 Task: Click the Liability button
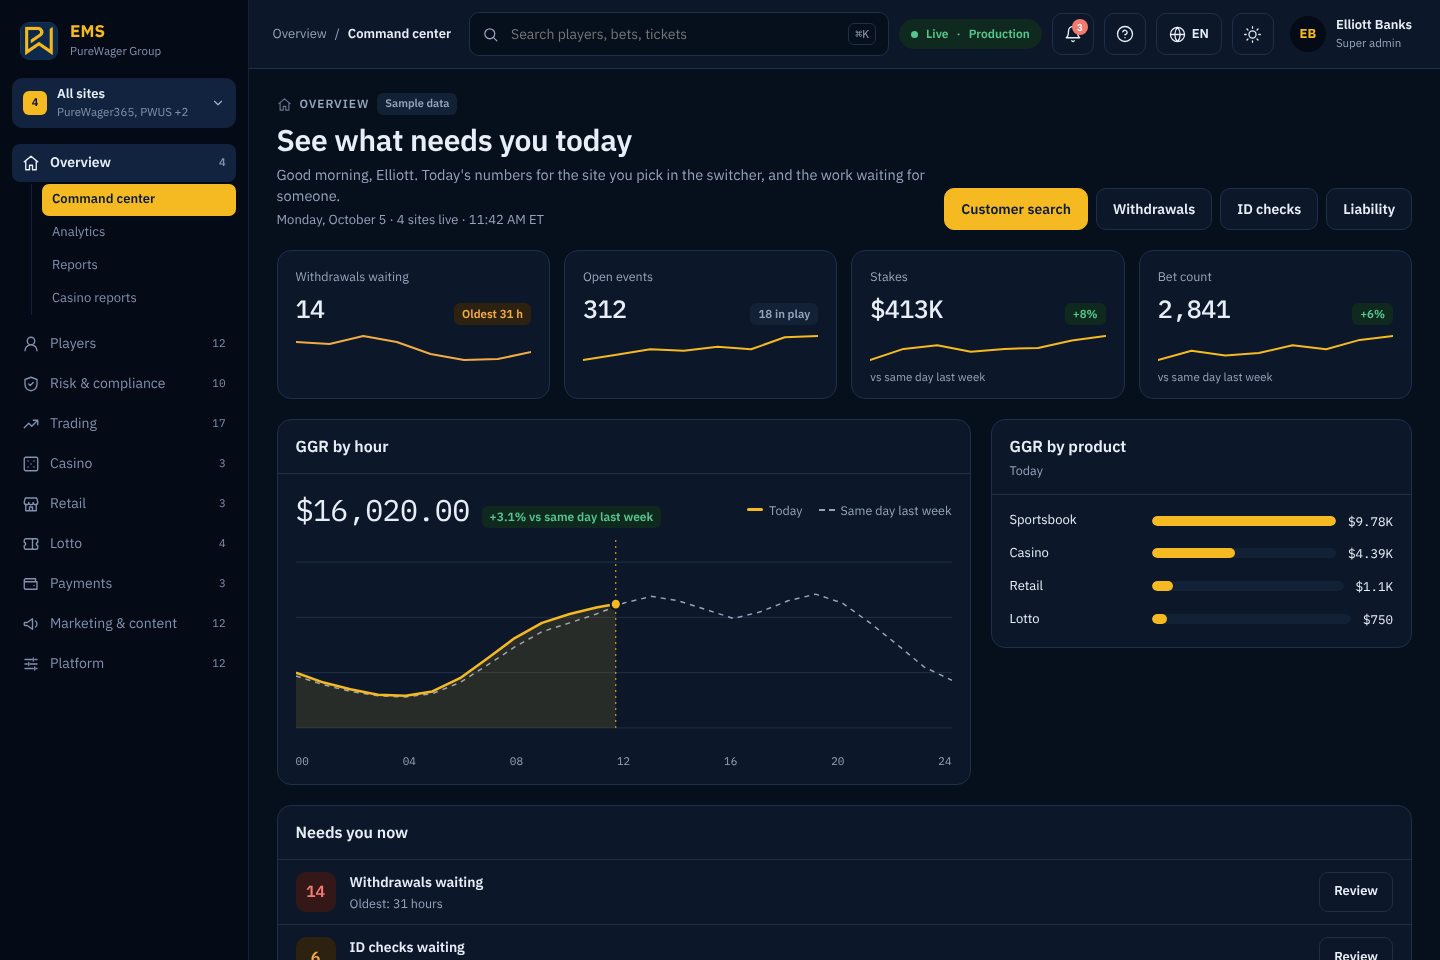1368,209
